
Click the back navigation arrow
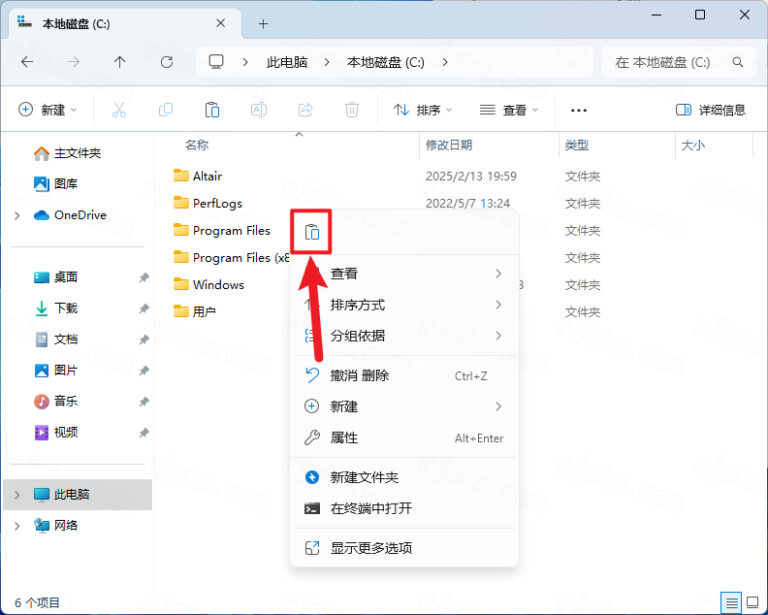click(27, 62)
